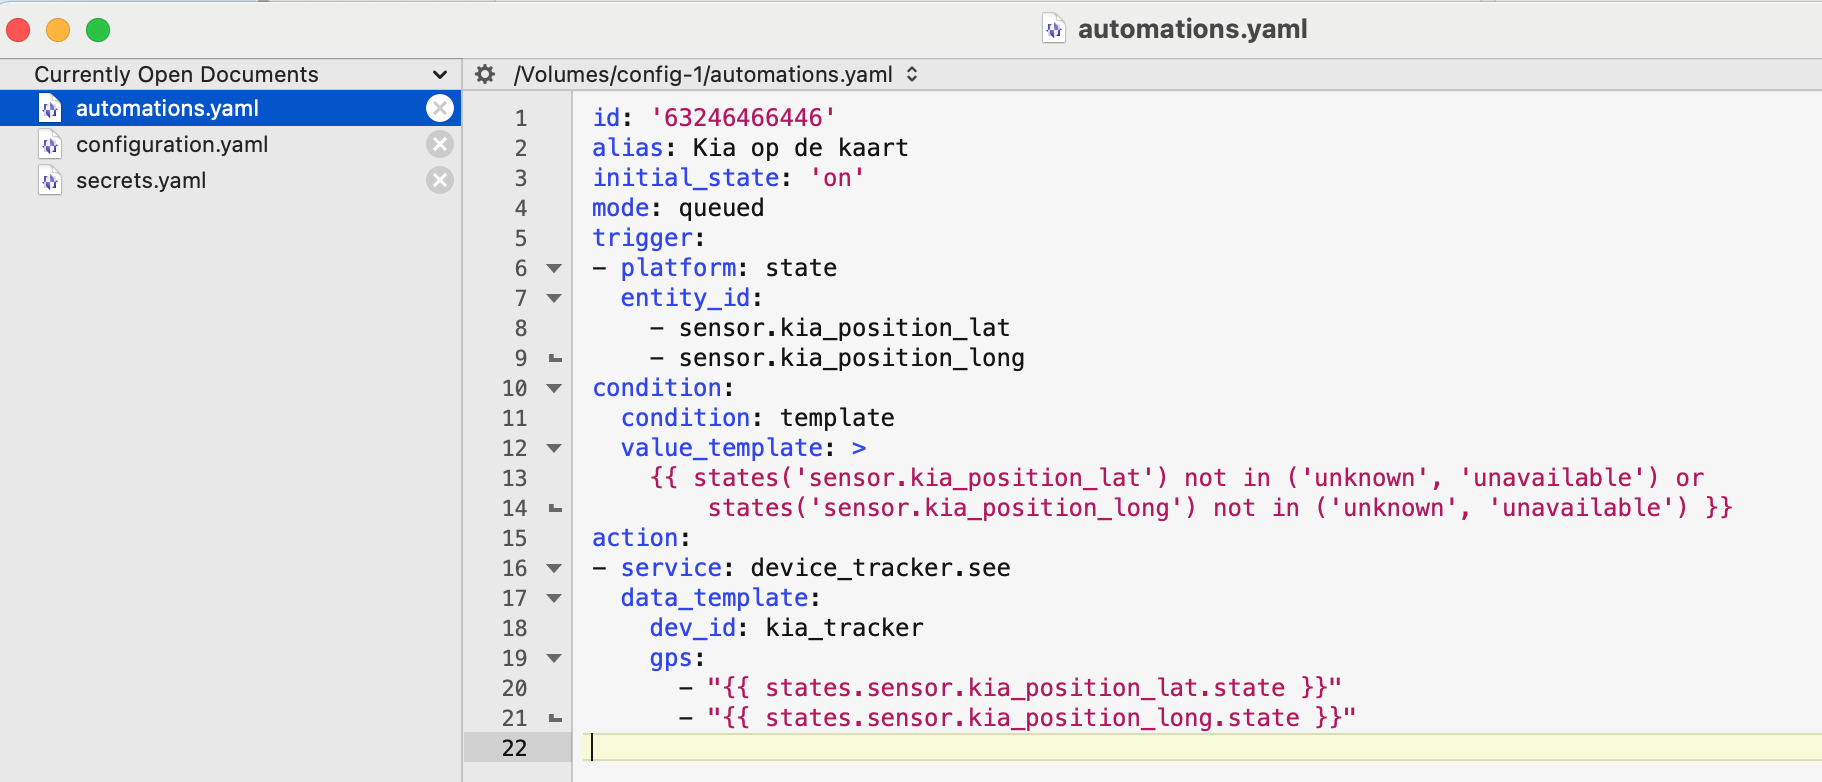
Task: Collapse the entity_id fold at line 7
Action: click(x=554, y=298)
